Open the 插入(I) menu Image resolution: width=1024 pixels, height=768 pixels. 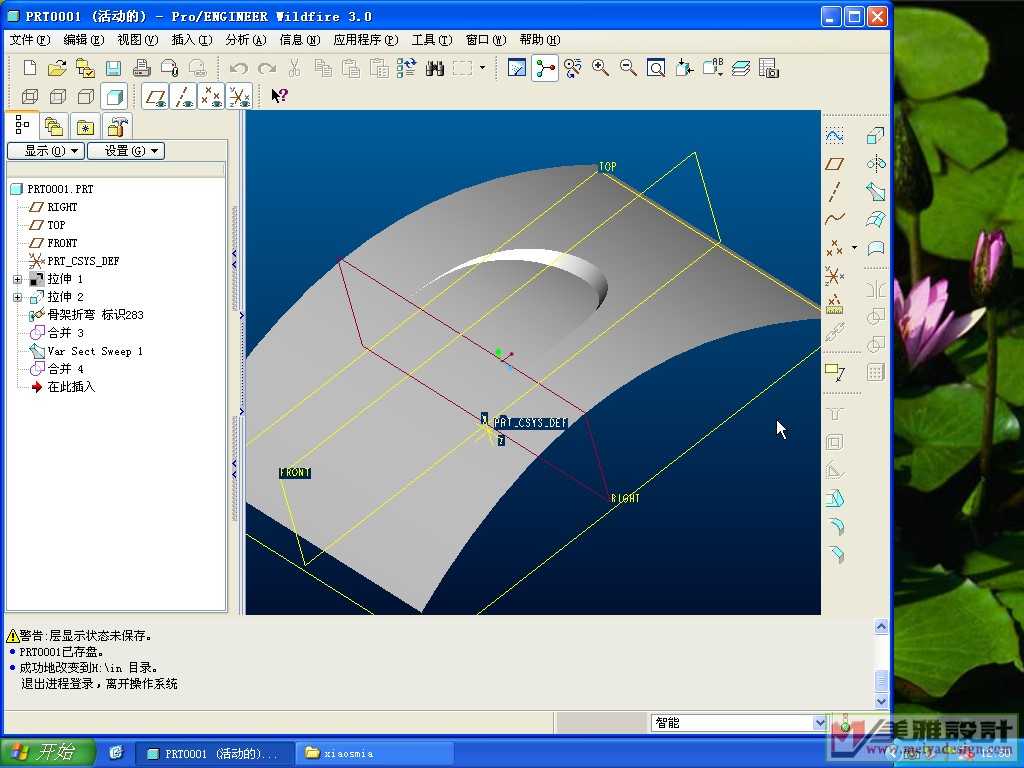click(192, 40)
